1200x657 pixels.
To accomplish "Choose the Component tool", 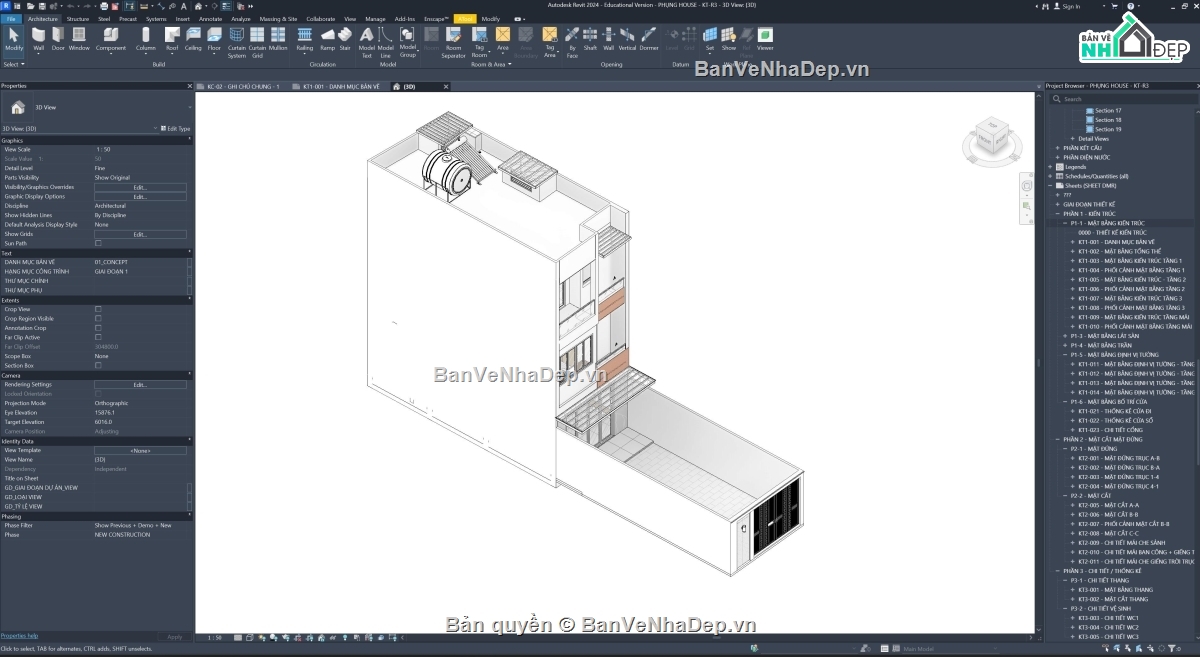I will 111,39.
